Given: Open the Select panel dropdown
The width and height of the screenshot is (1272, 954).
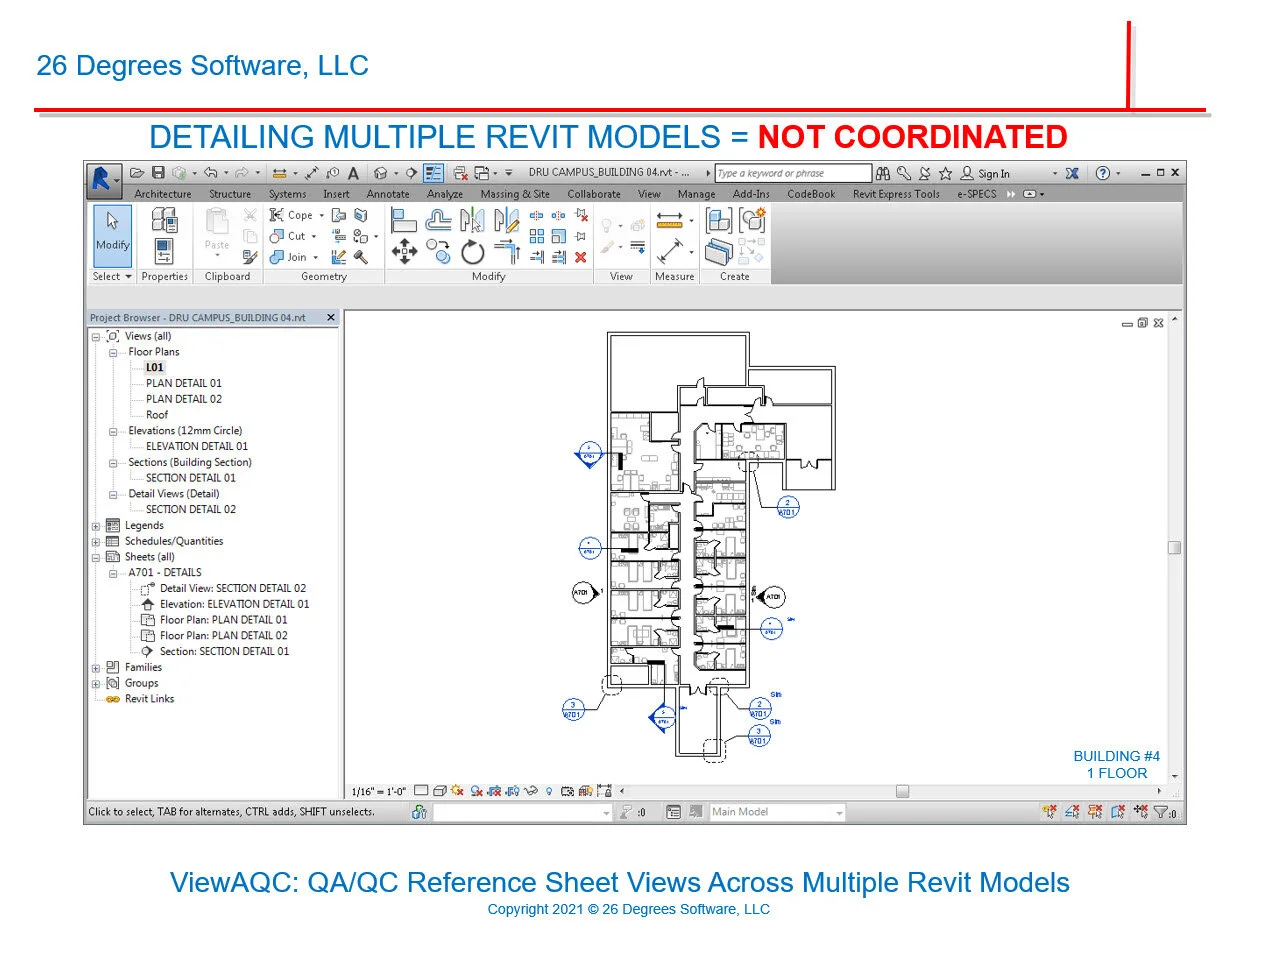Looking at the screenshot, I should [x=113, y=276].
